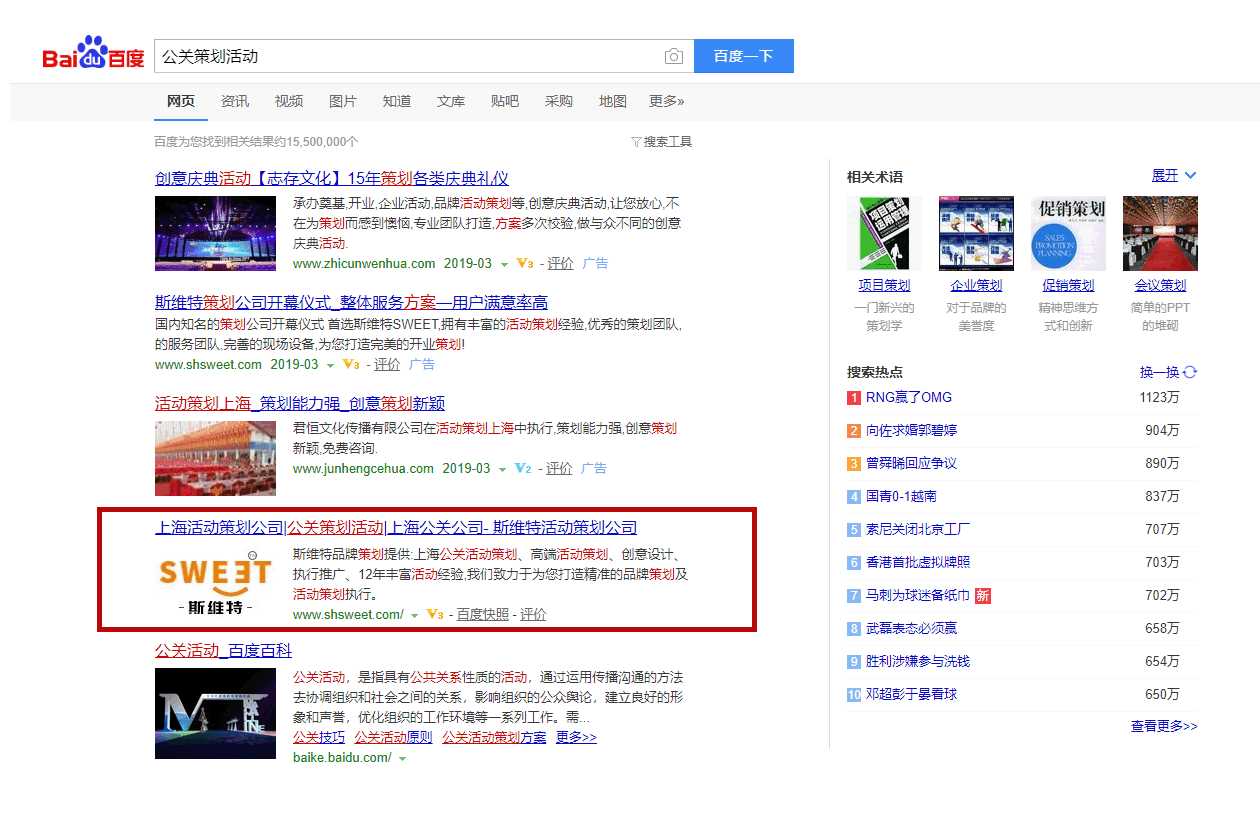This screenshot has width=1260, height=817.
Task: Expand dropdown arrow after shsweet.com 2019-03
Action: (x=330, y=366)
